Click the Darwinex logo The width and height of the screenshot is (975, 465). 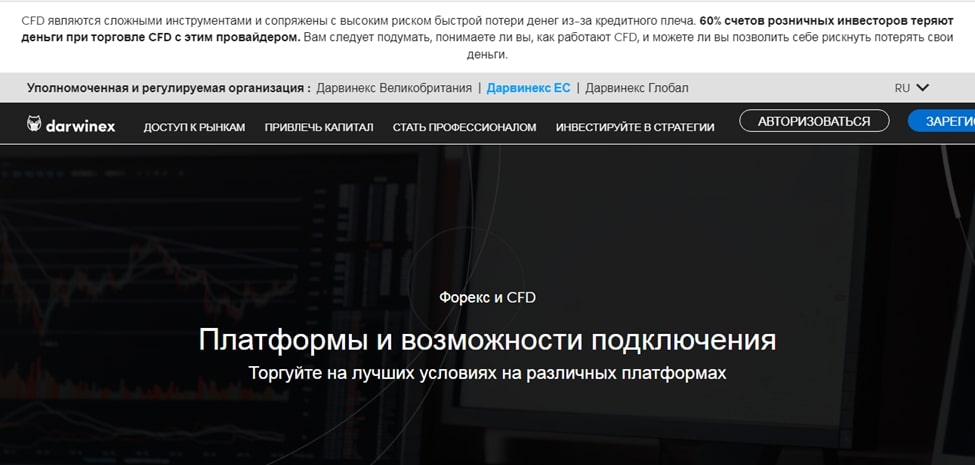[x=71, y=124]
